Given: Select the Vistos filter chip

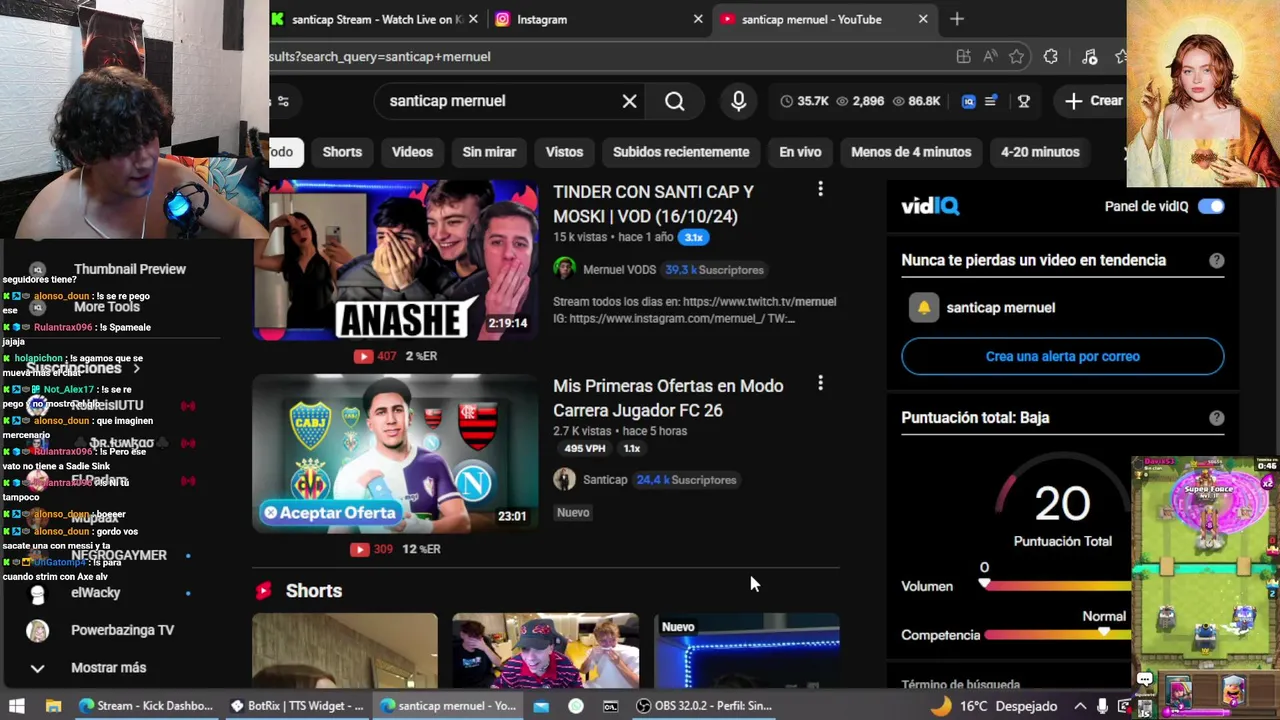Looking at the screenshot, I should (564, 152).
